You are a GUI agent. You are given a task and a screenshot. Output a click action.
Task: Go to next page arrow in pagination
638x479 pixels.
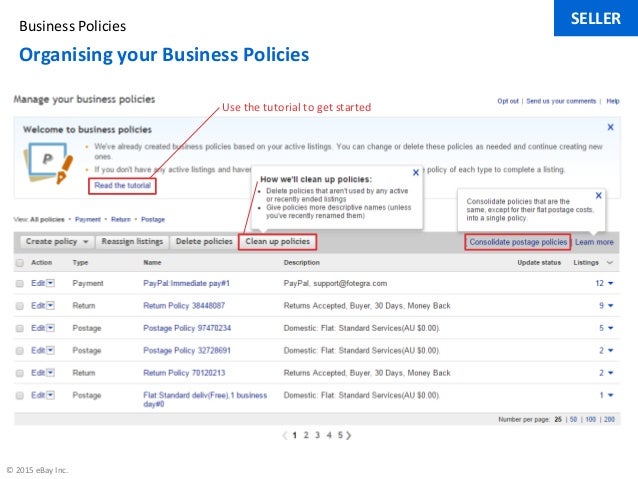(x=349, y=435)
